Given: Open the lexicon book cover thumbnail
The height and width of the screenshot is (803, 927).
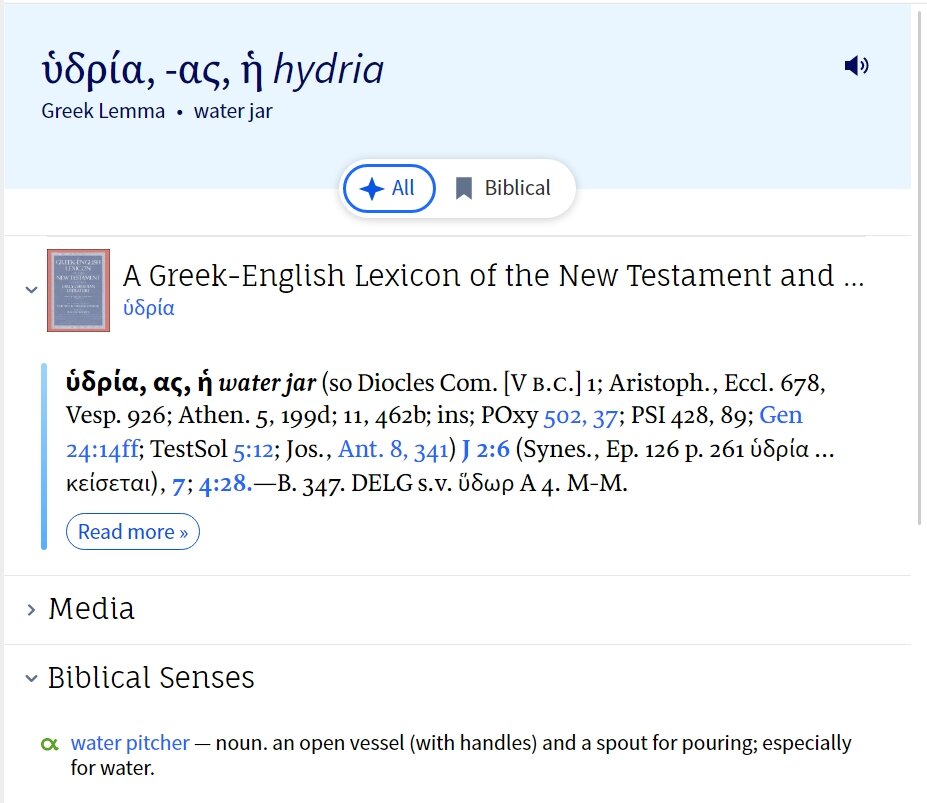Looking at the screenshot, I should (79, 290).
